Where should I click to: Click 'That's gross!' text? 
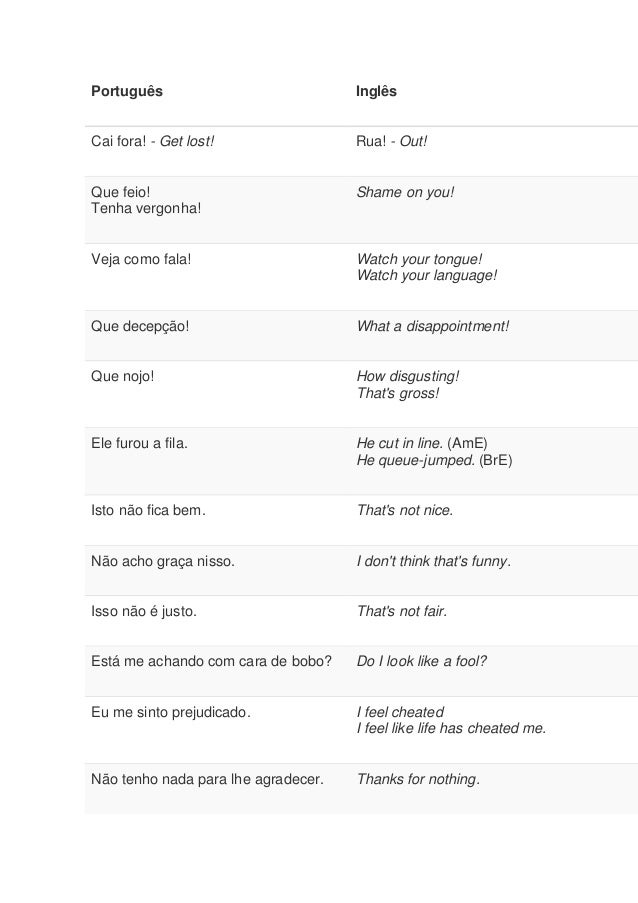[398, 393]
